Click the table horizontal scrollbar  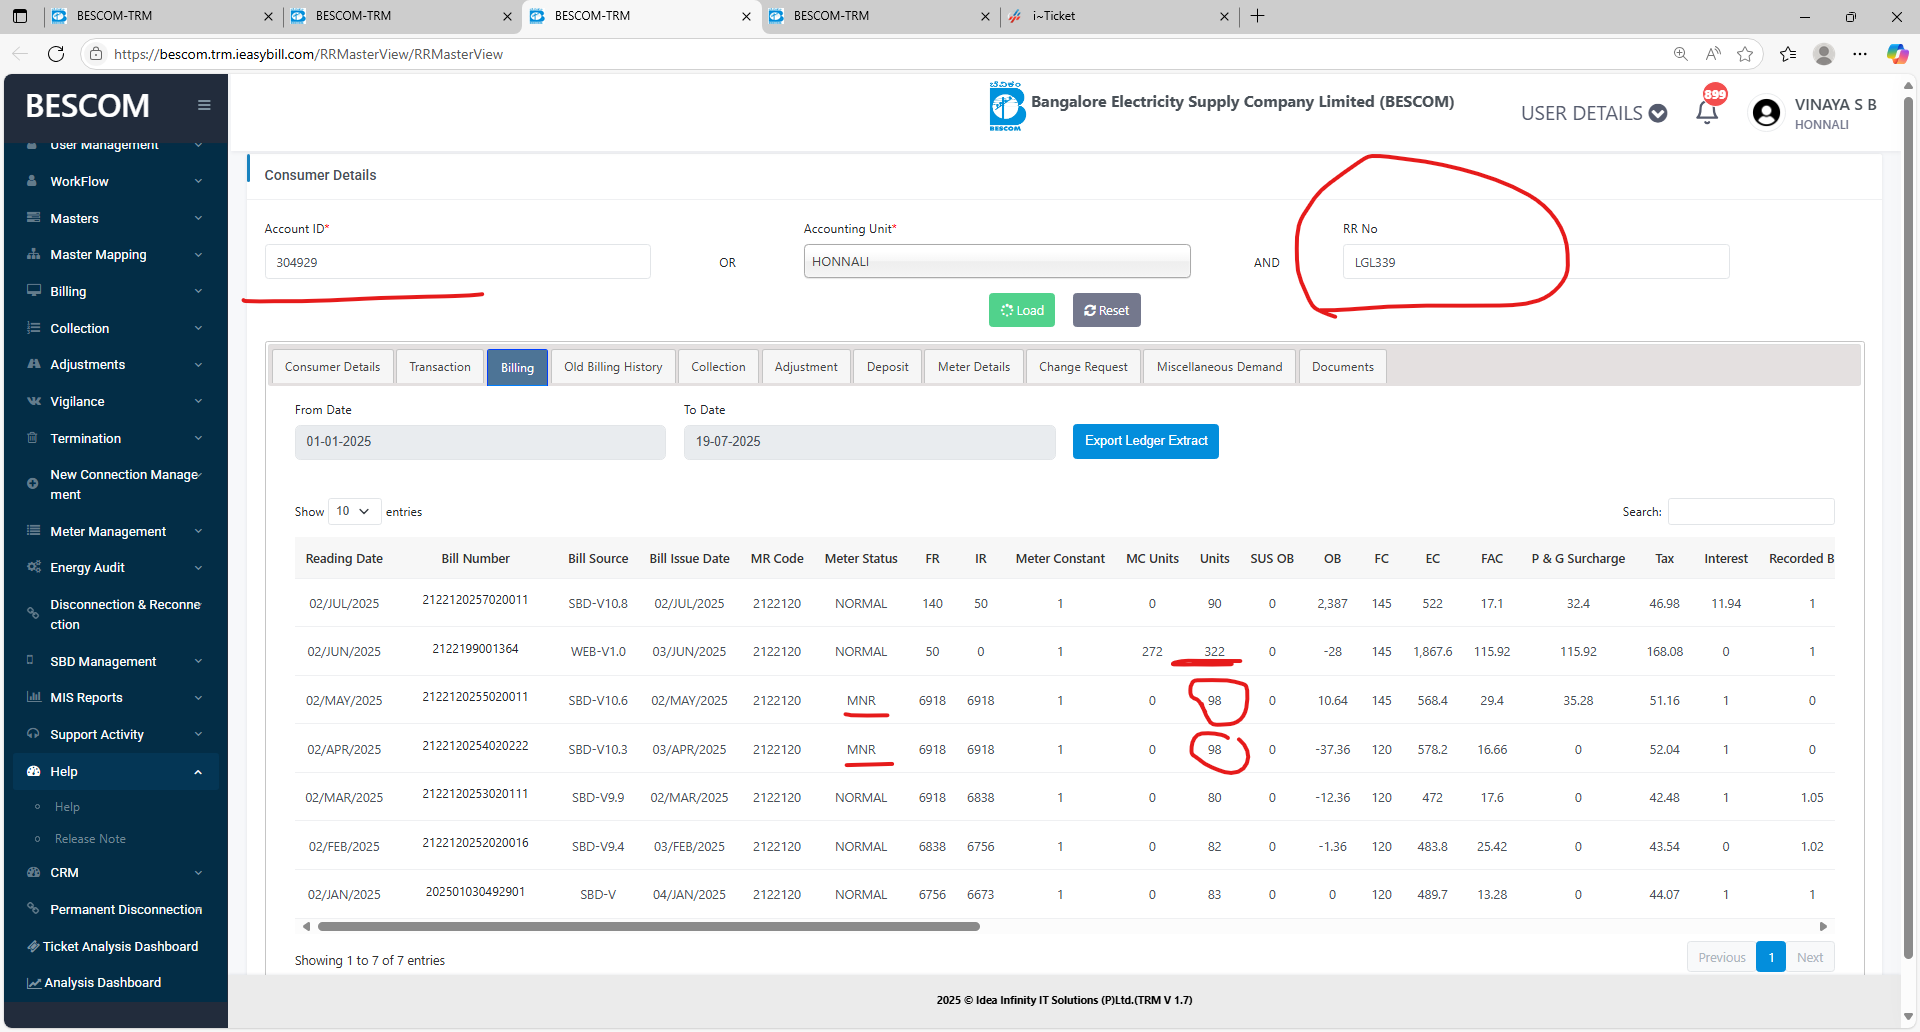coord(647,927)
